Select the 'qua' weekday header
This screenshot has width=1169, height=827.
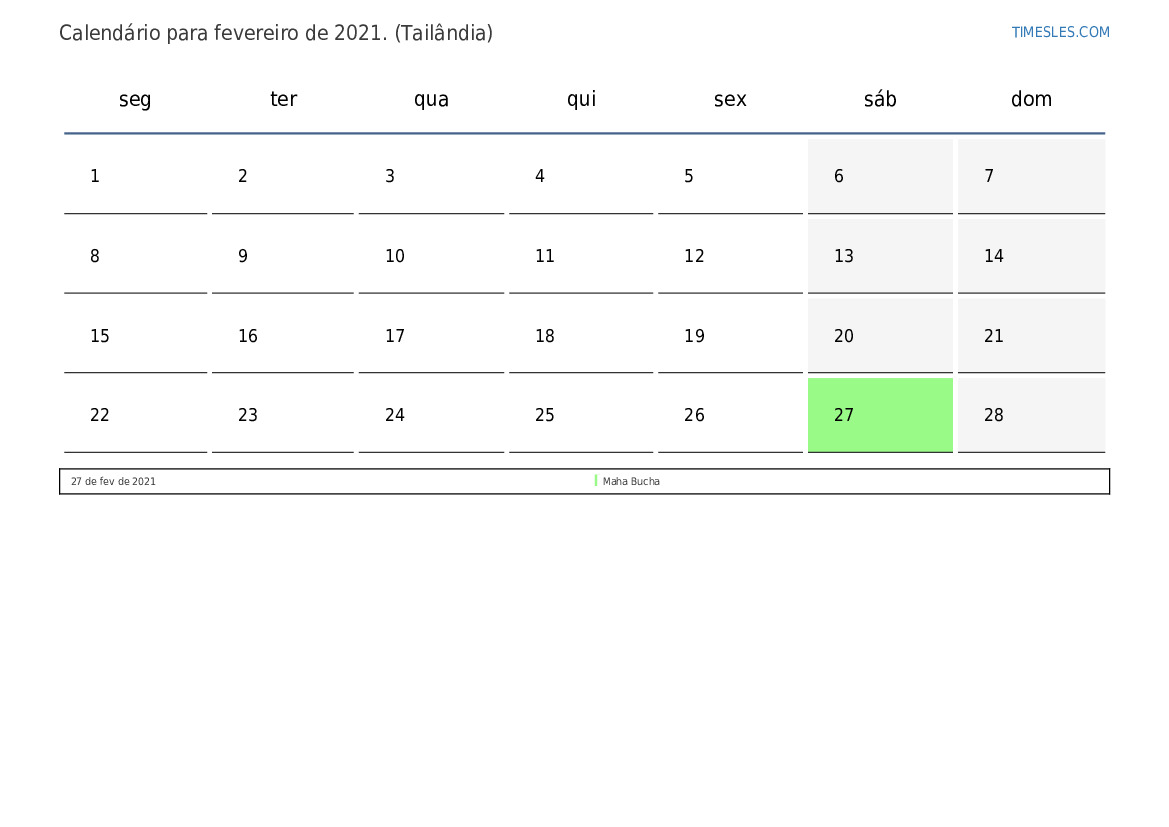click(x=431, y=99)
